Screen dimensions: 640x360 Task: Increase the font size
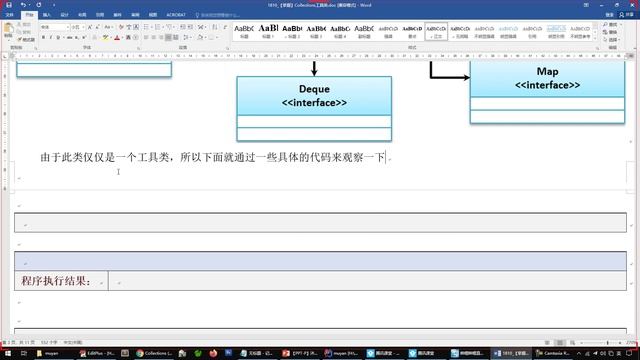90,27
